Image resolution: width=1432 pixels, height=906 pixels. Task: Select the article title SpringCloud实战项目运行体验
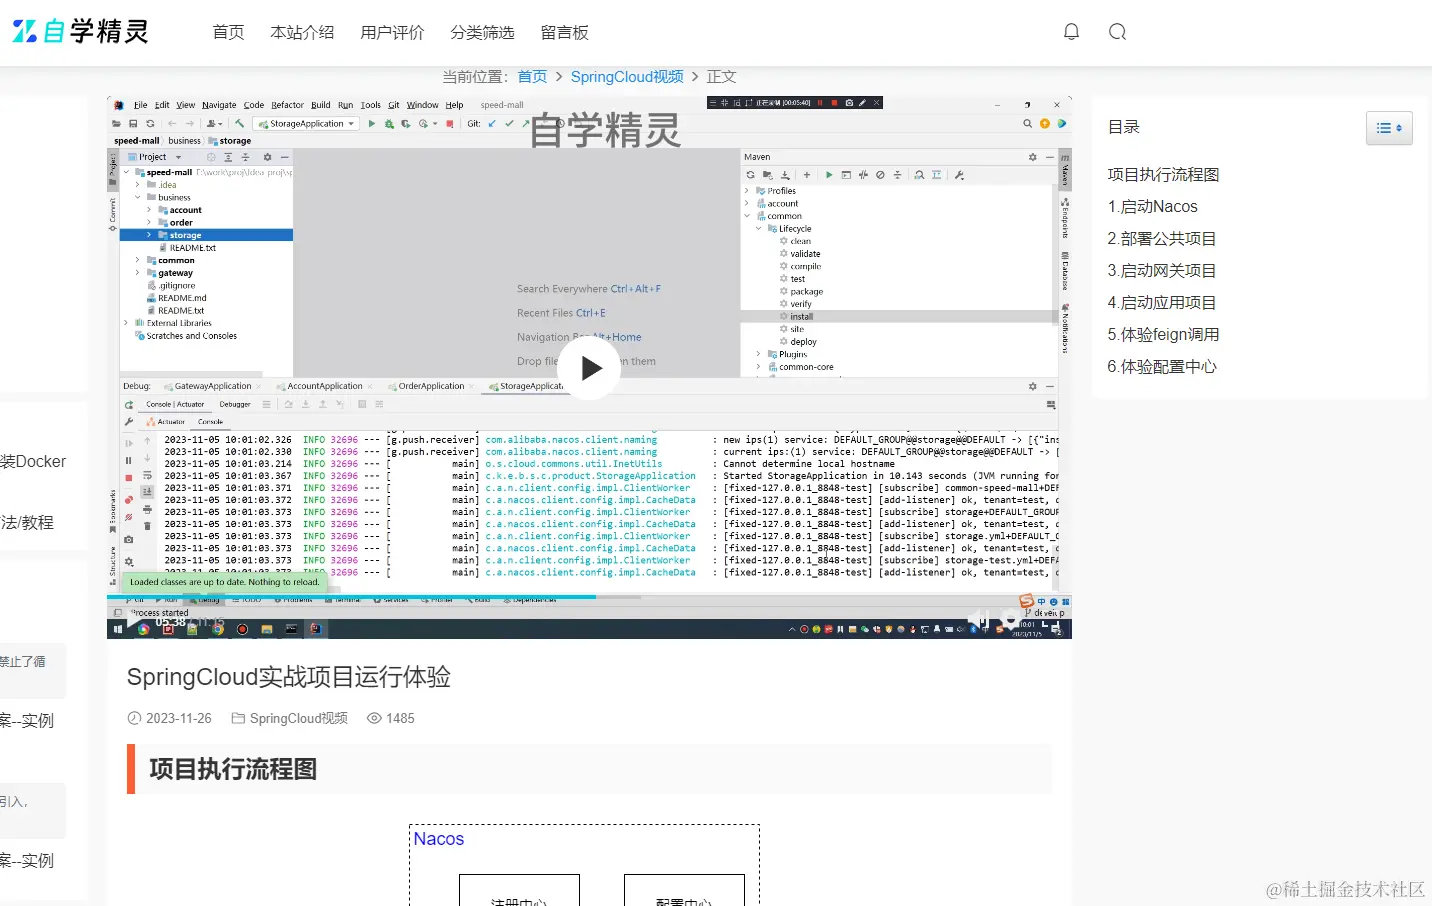(289, 677)
